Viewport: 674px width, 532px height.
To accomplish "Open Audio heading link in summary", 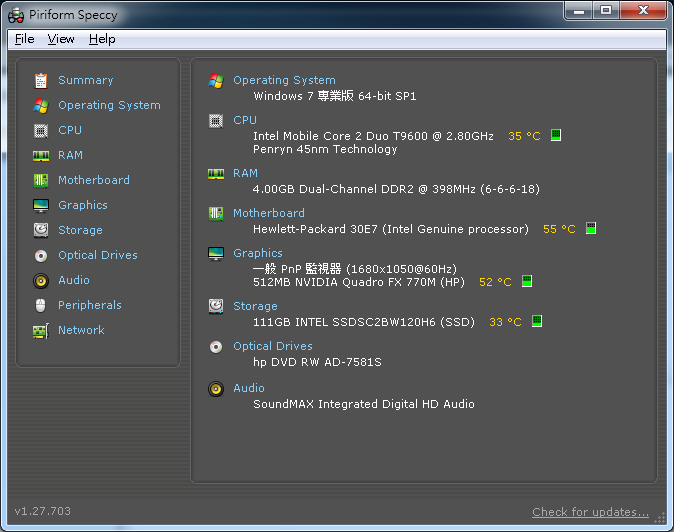I will click(x=249, y=388).
